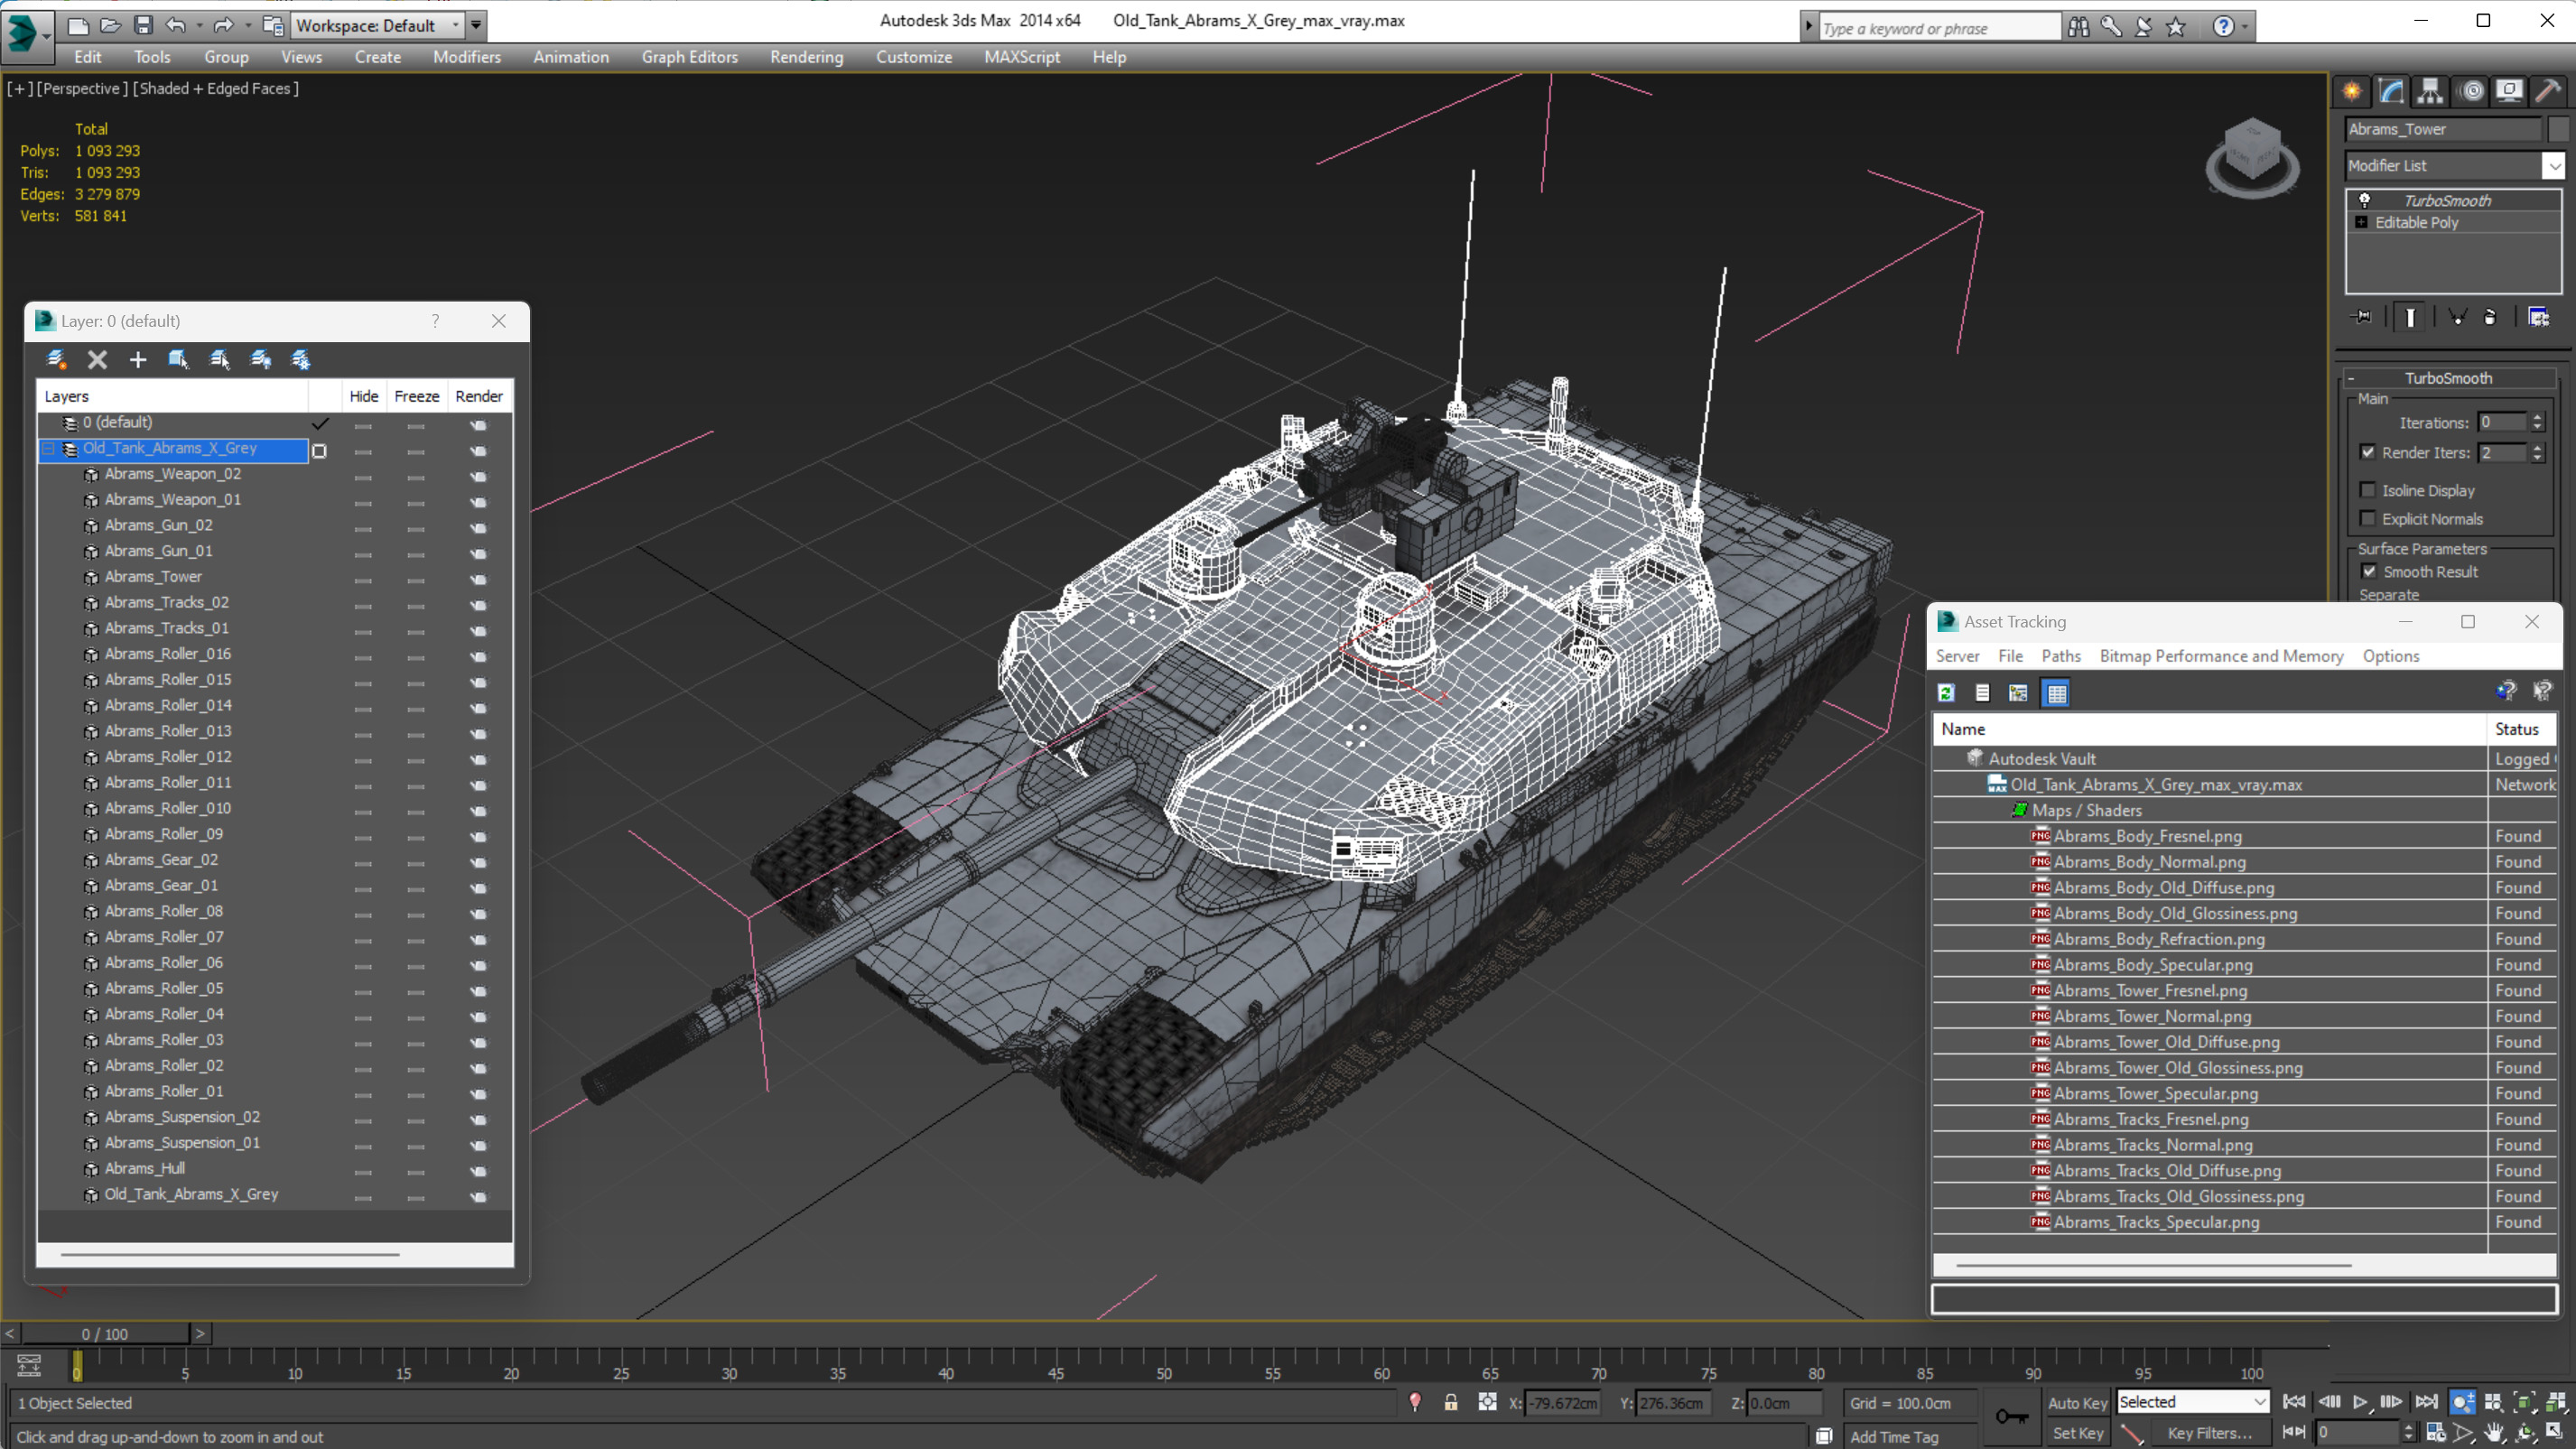Open the Utilities panel hammer icon
This screenshot has height=1449, width=2576.
coord(2547,92)
